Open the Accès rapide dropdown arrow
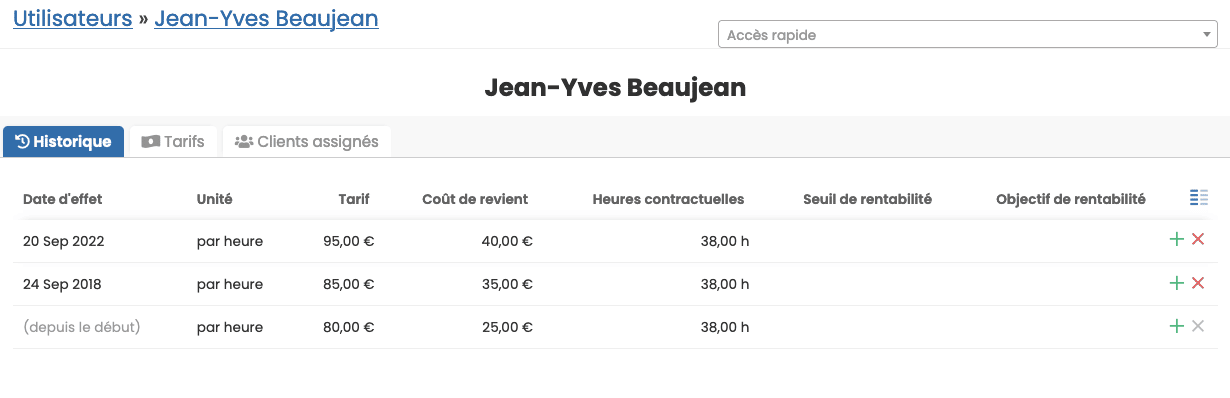1230x398 pixels. [1207, 35]
